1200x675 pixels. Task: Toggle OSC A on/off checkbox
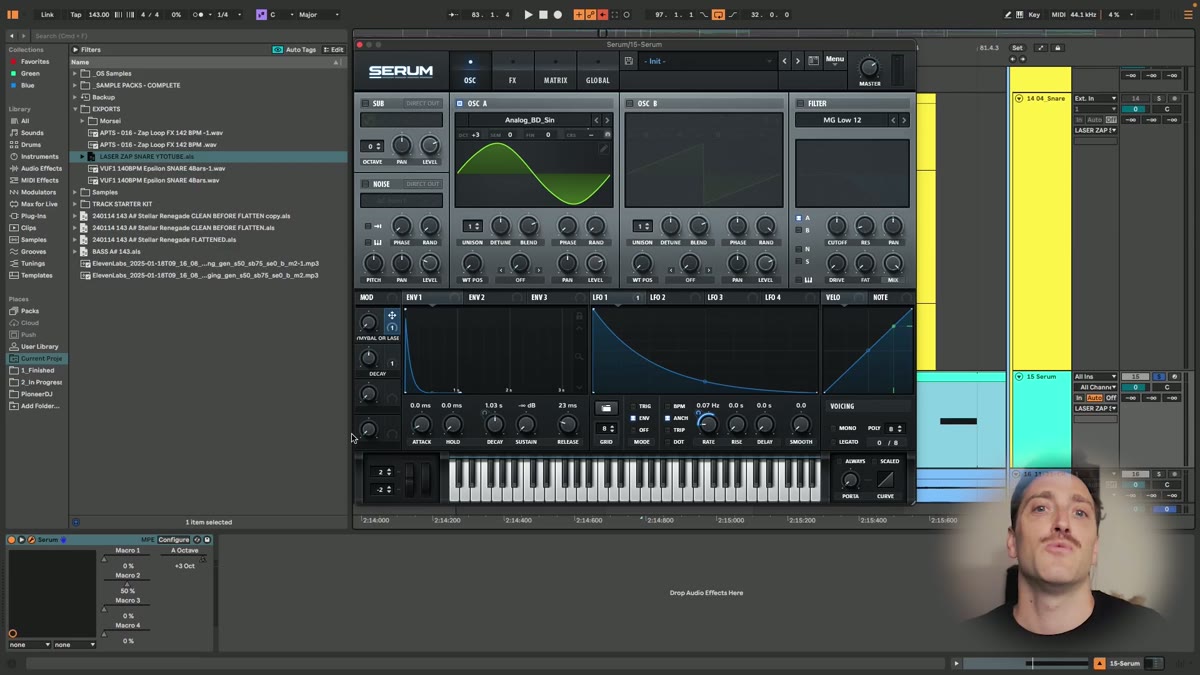(460, 104)
